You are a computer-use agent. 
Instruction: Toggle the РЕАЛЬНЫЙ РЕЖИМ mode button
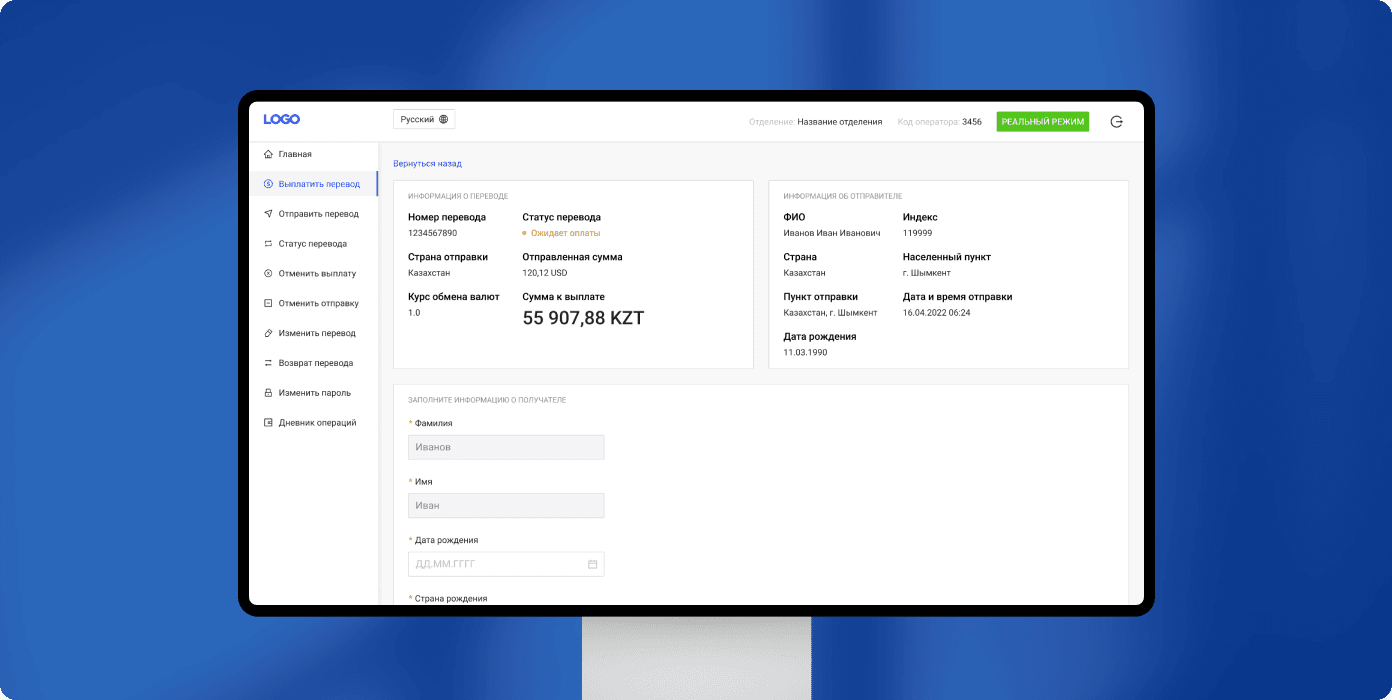coord(1042,121)
